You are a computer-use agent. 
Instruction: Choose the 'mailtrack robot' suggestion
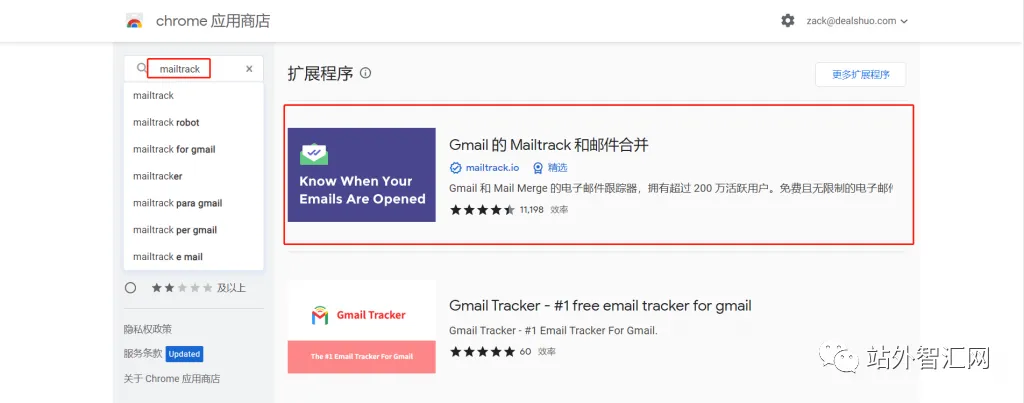coord(194,122)
